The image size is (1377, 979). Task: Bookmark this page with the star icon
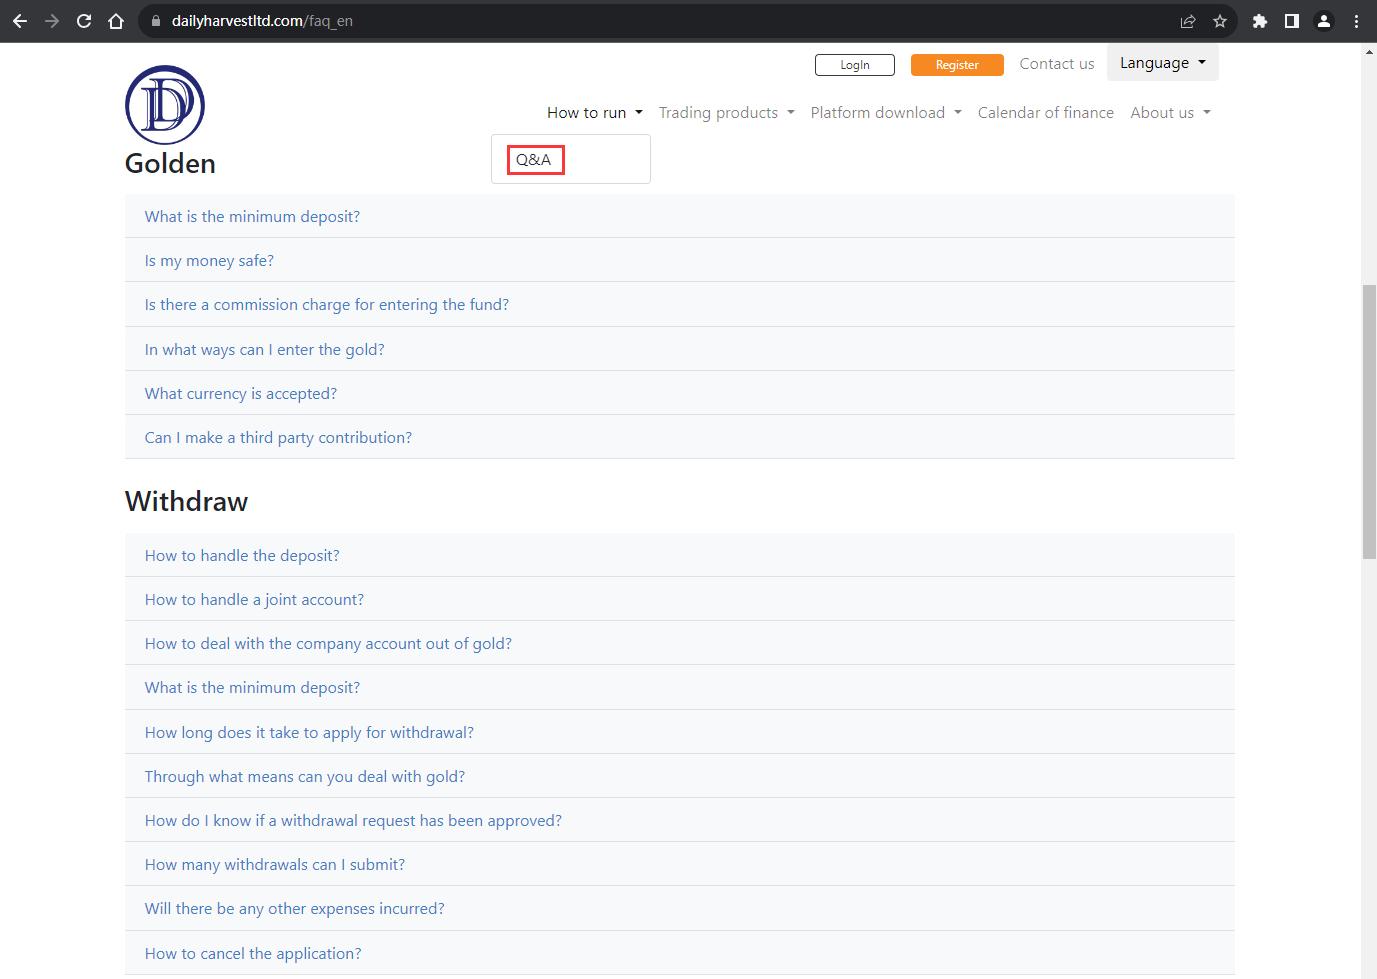point(1220,21)
